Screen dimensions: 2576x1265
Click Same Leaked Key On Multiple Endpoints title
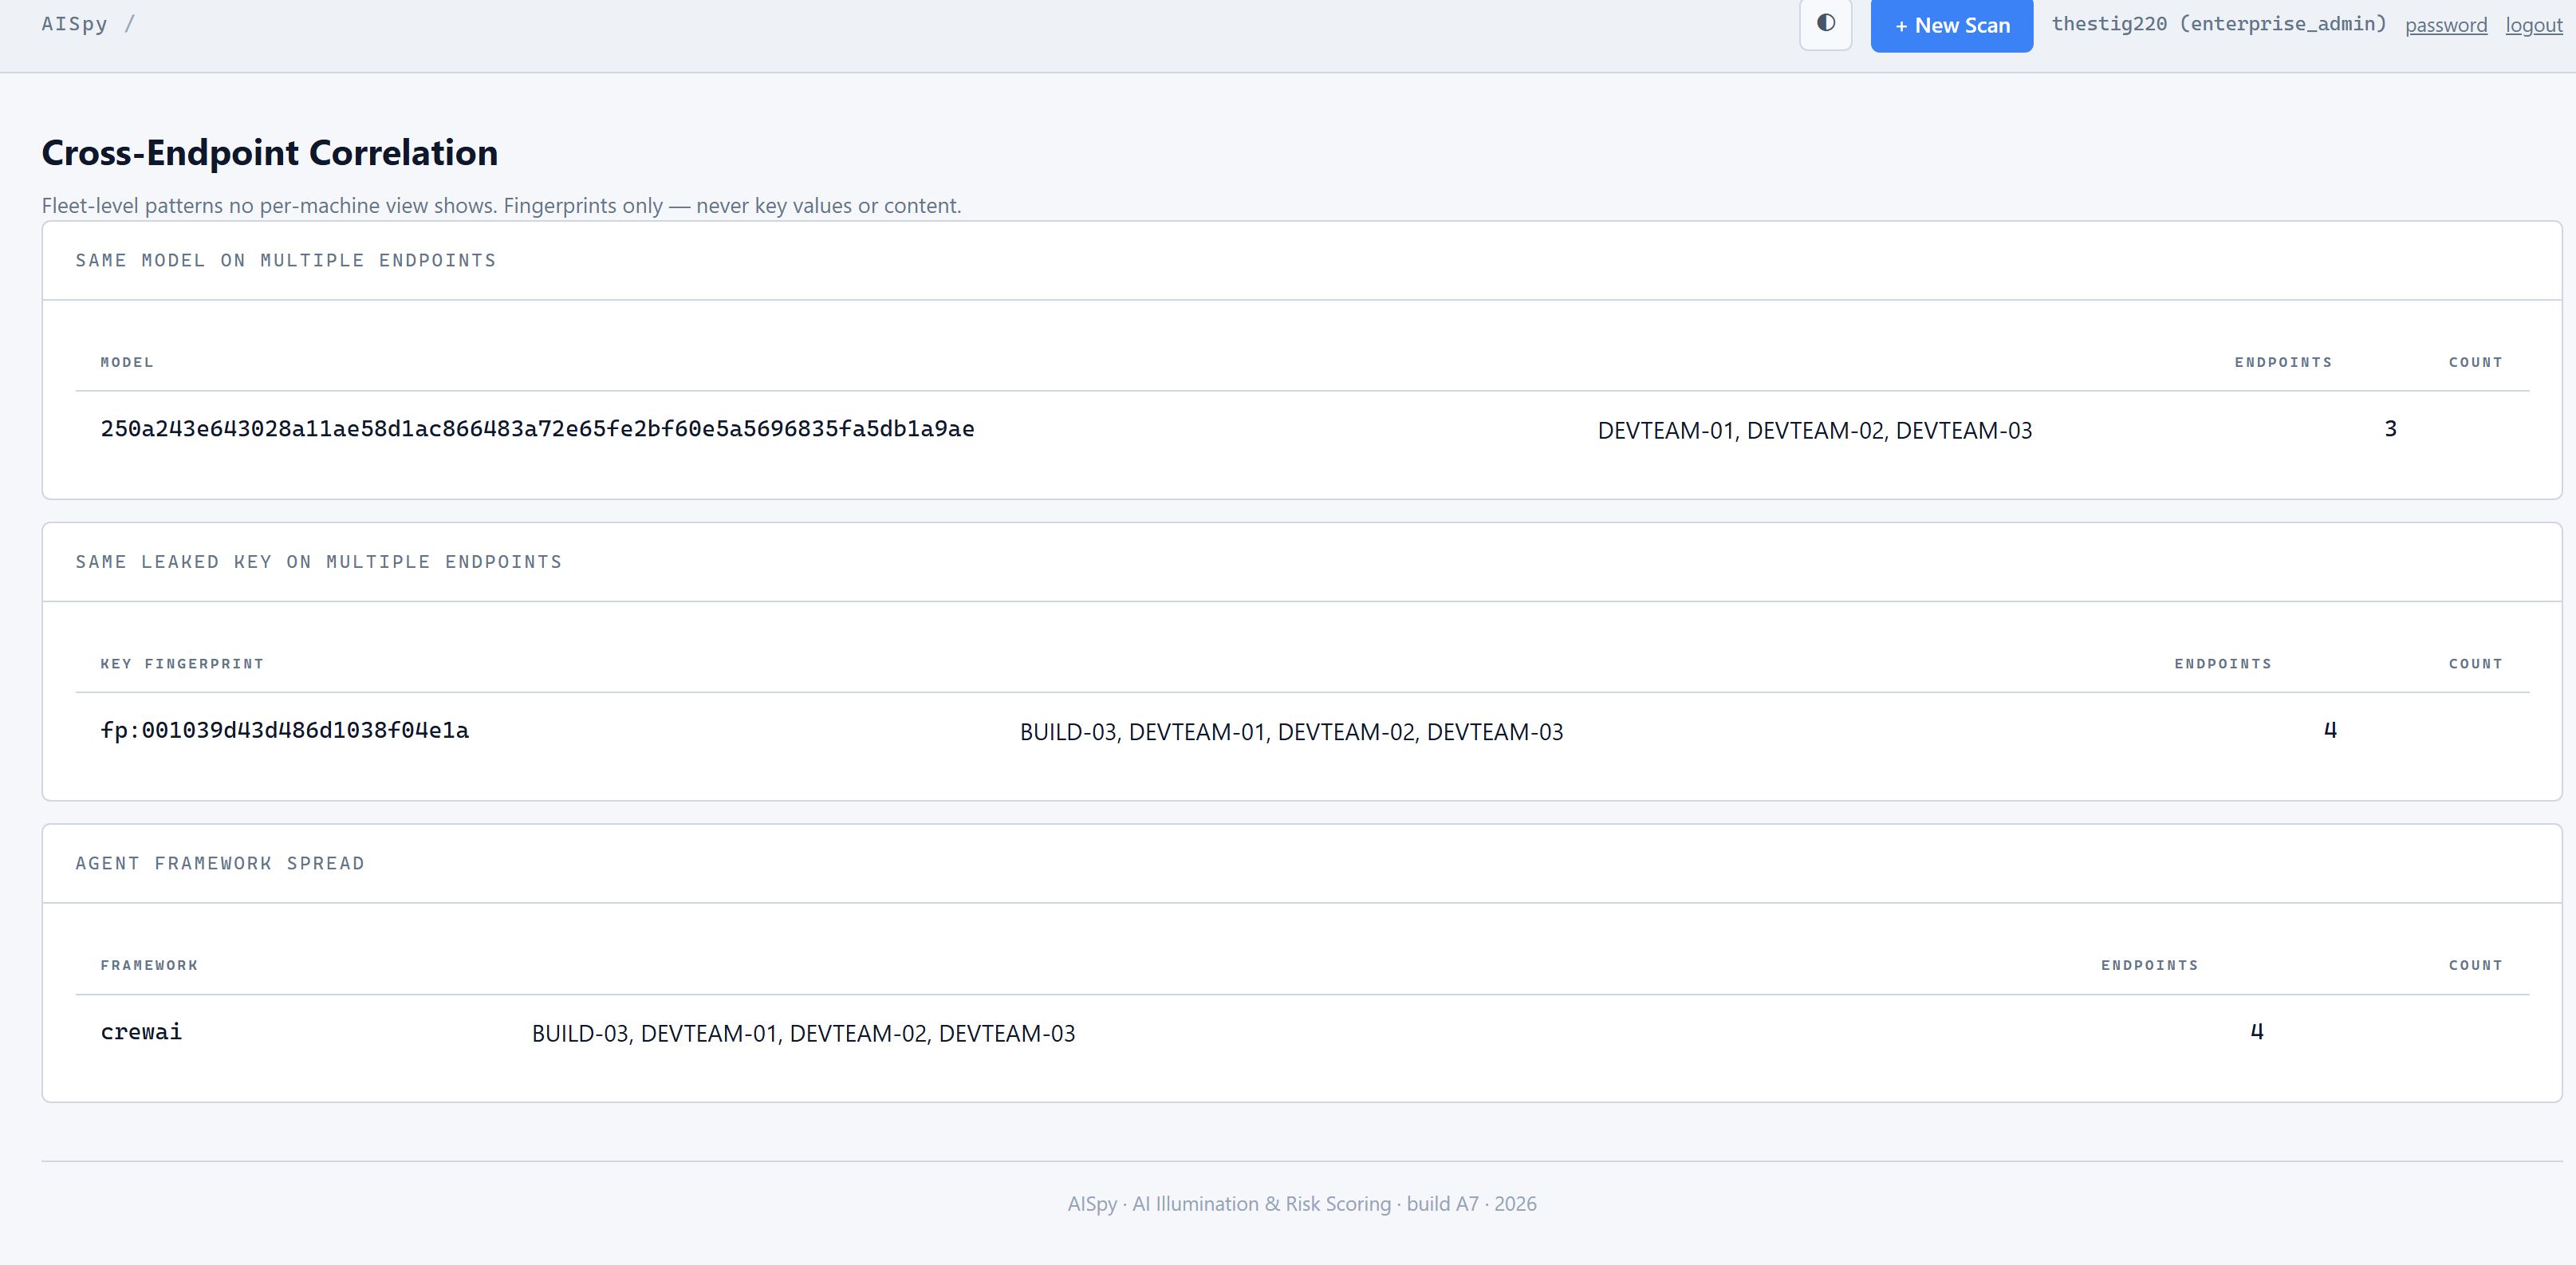[319, 562]
